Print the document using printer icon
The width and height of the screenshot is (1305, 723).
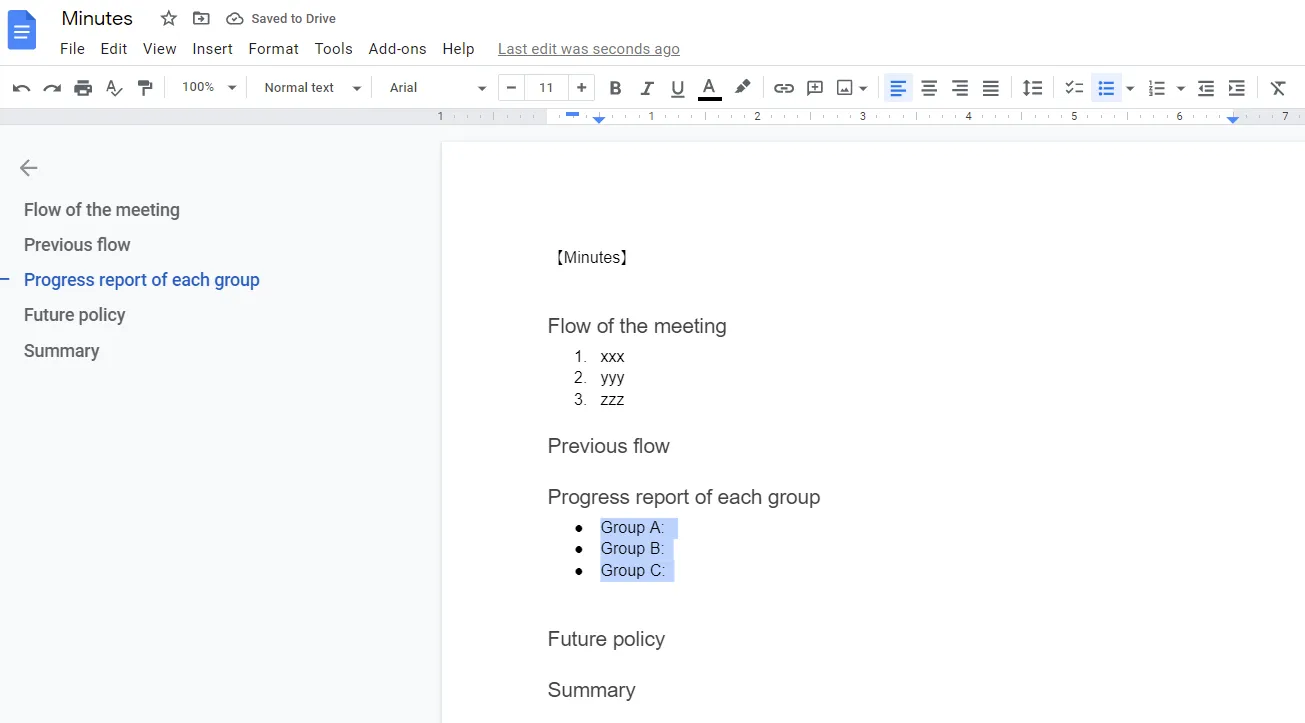click(x=83, y=88)
